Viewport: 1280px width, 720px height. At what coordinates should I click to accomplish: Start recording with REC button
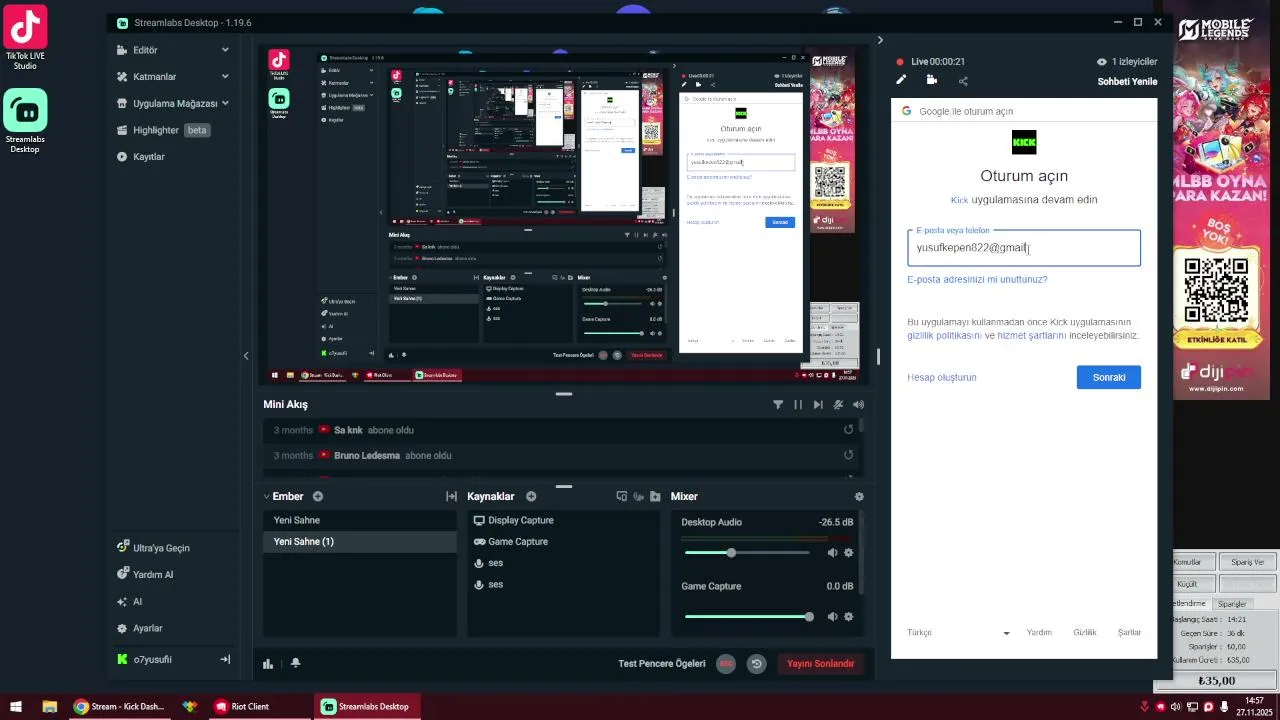click(x=726, y=664)
